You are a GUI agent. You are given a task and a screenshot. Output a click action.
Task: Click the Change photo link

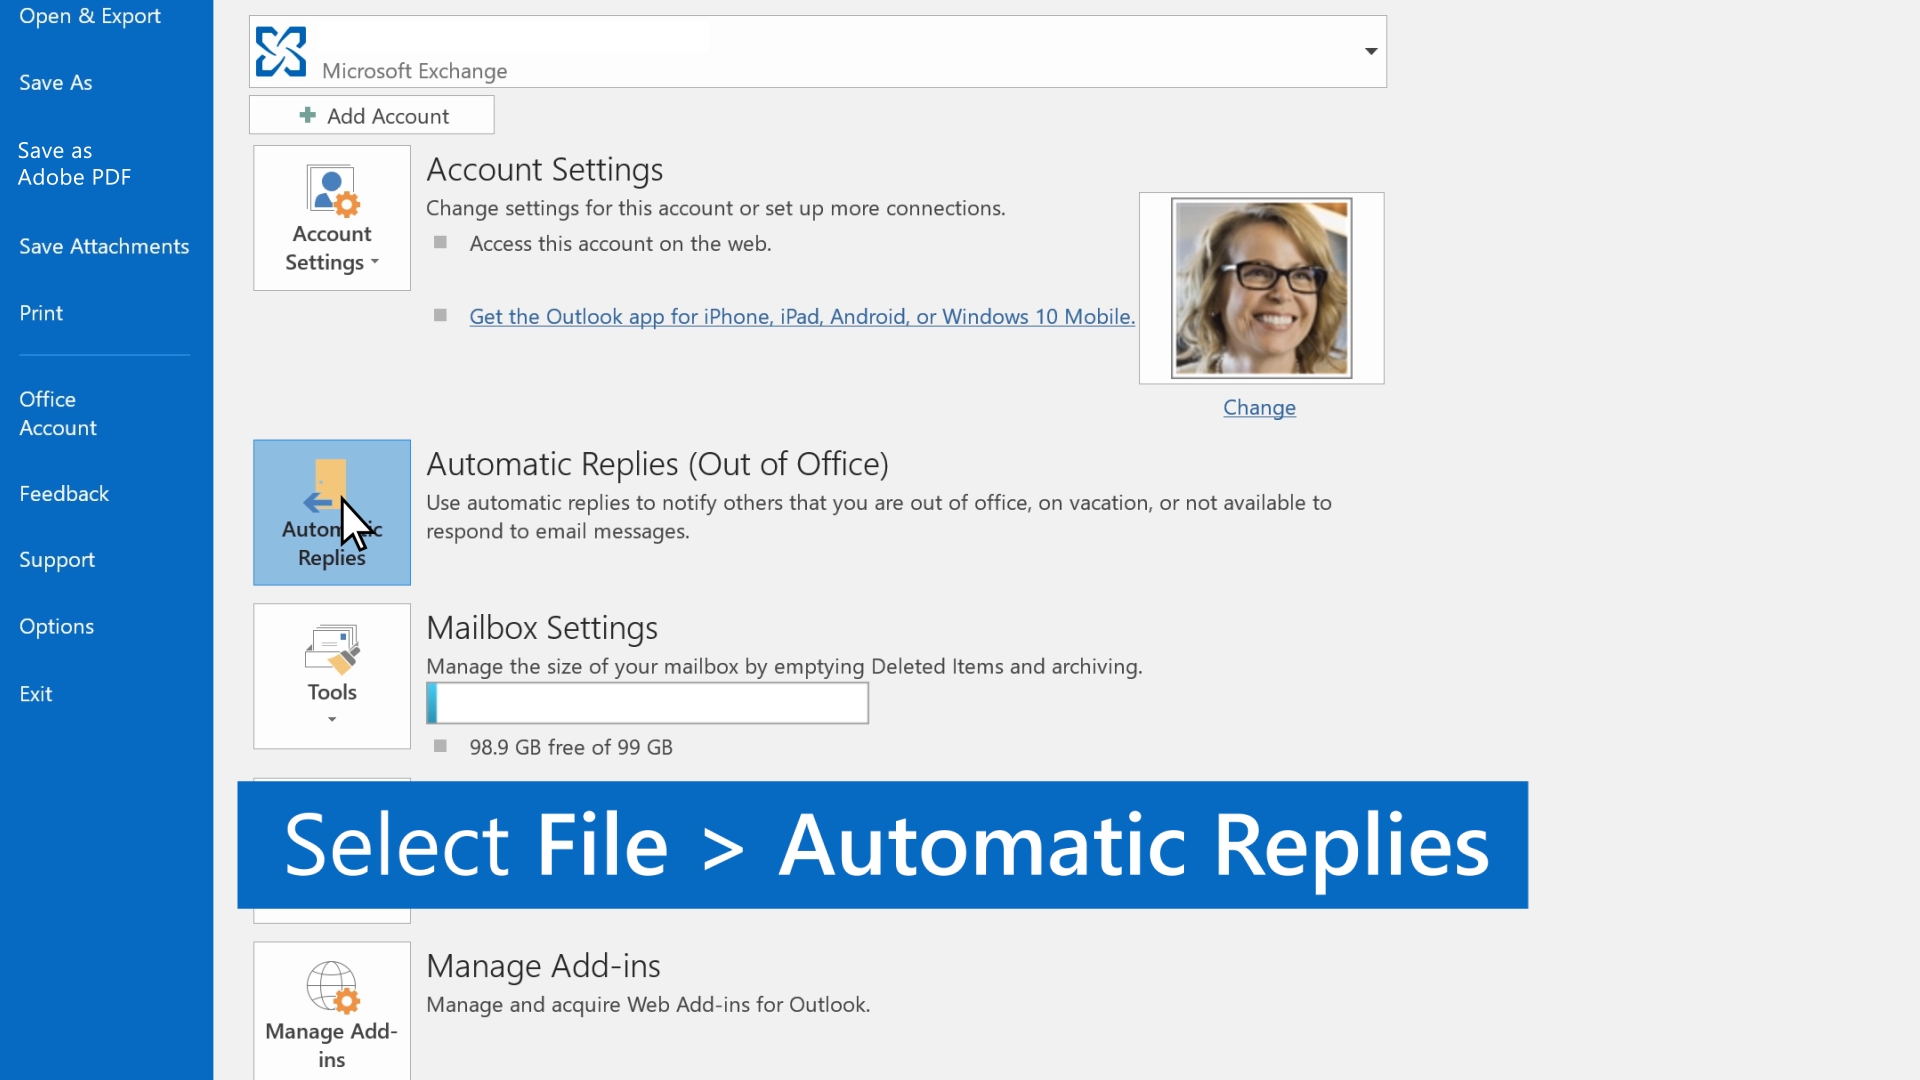(x=1259, y=407)
